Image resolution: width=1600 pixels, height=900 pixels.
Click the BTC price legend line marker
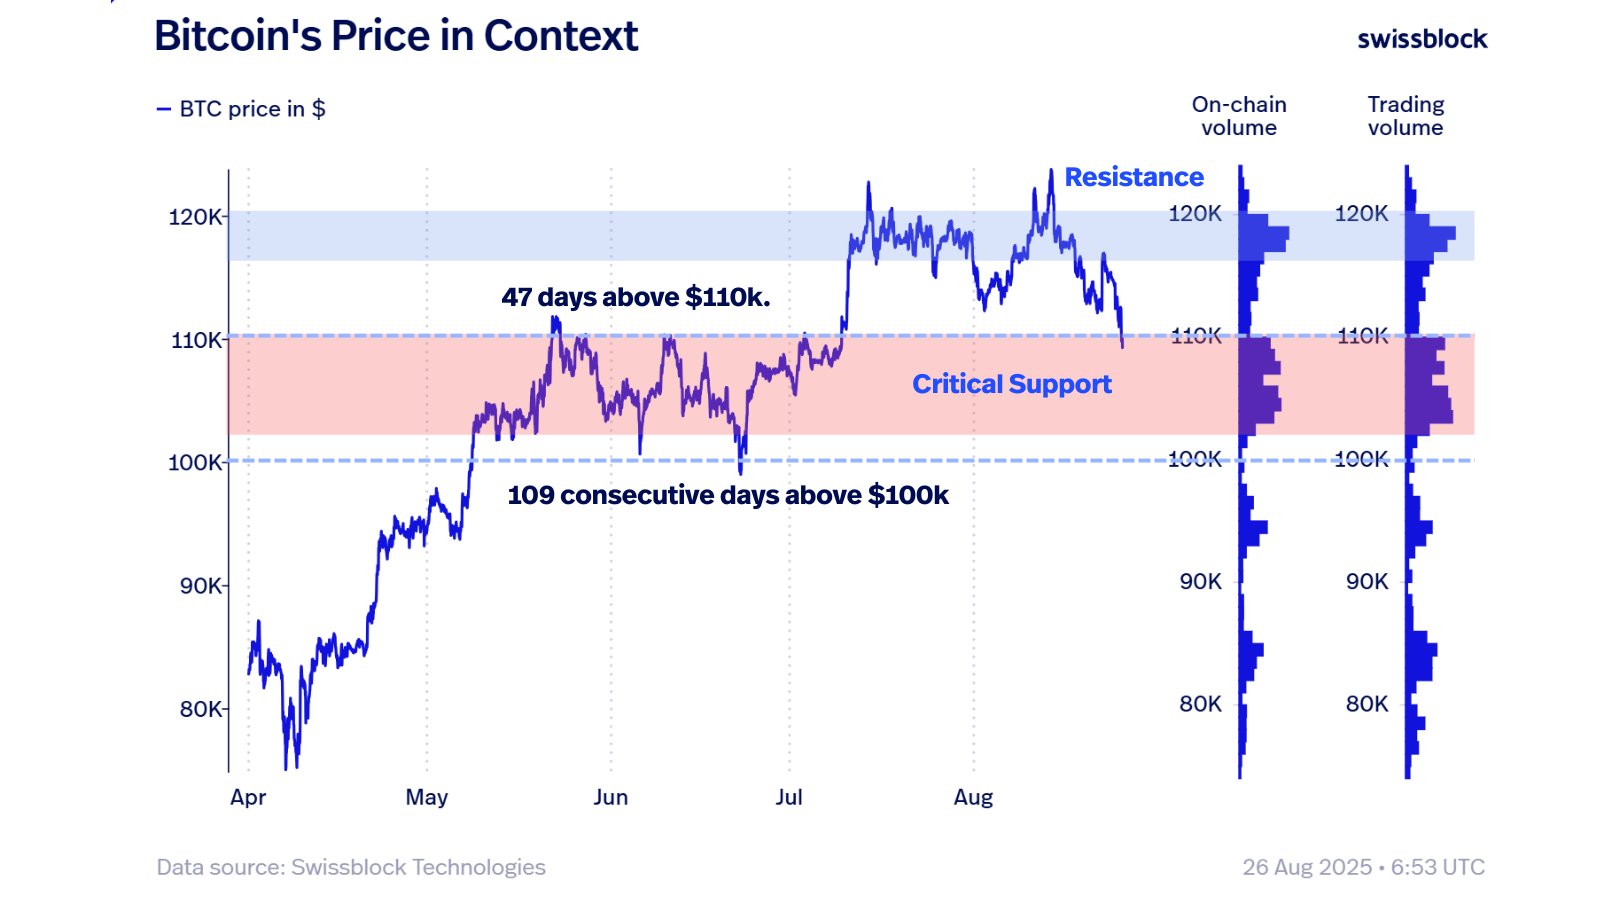click(x=164, y=109)
